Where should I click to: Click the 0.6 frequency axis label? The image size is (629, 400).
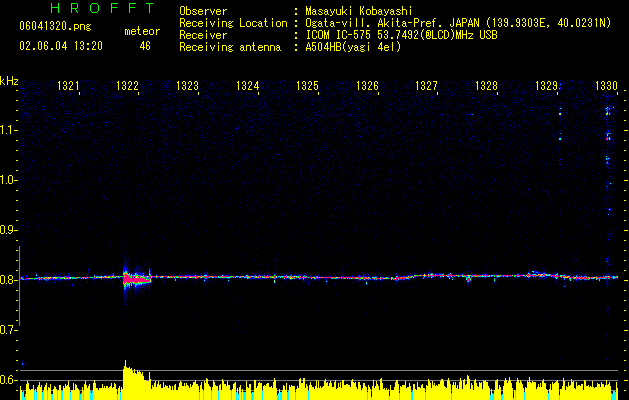point(9,380)
